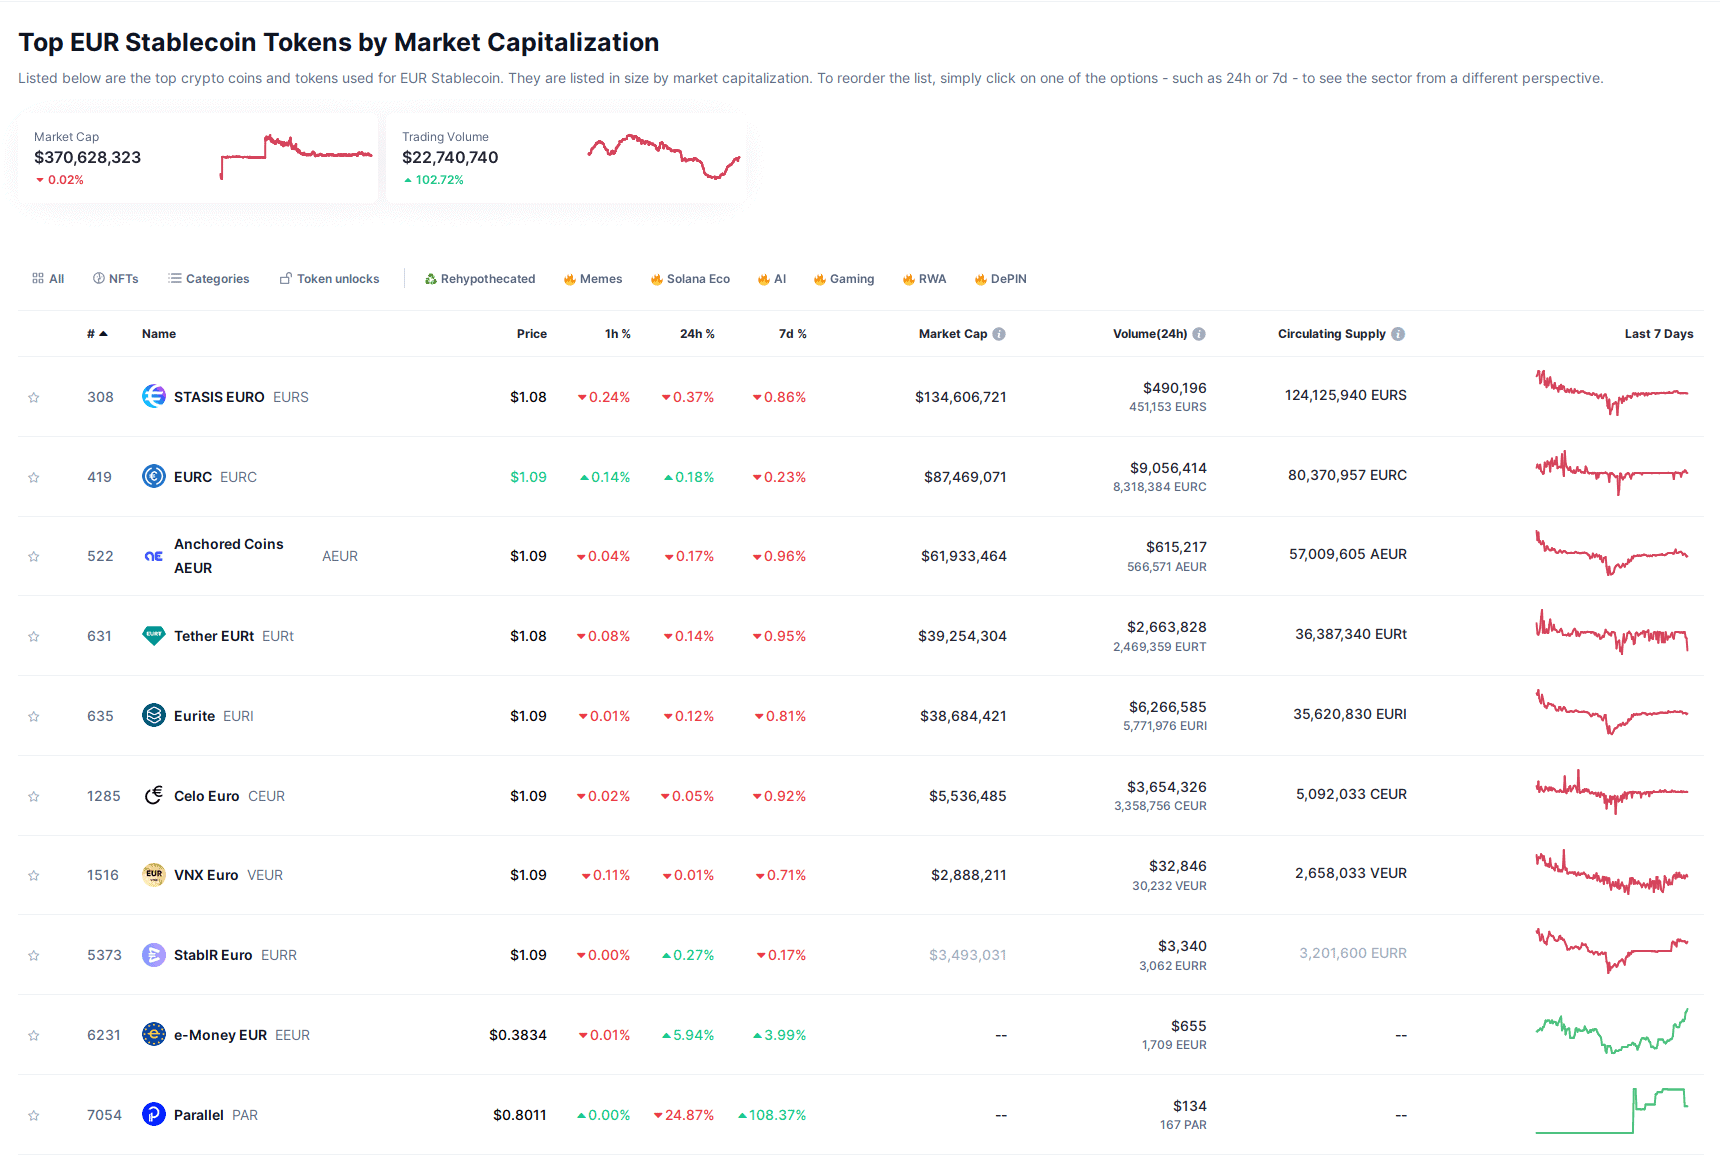Open e-Money EUR 7-day sparkline chart
Image resolution: width=1720 pixels, height=1158 pixels.
1612,1031
